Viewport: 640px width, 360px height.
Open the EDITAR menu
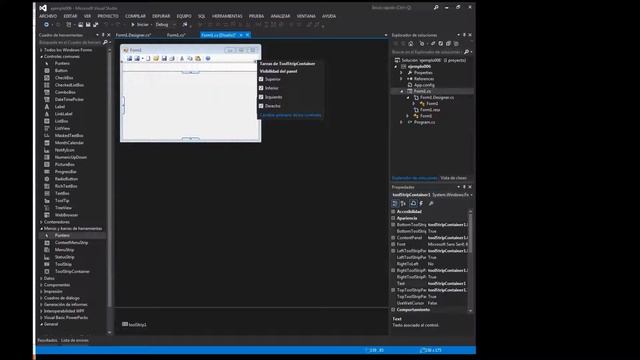[x=70, y=16]
